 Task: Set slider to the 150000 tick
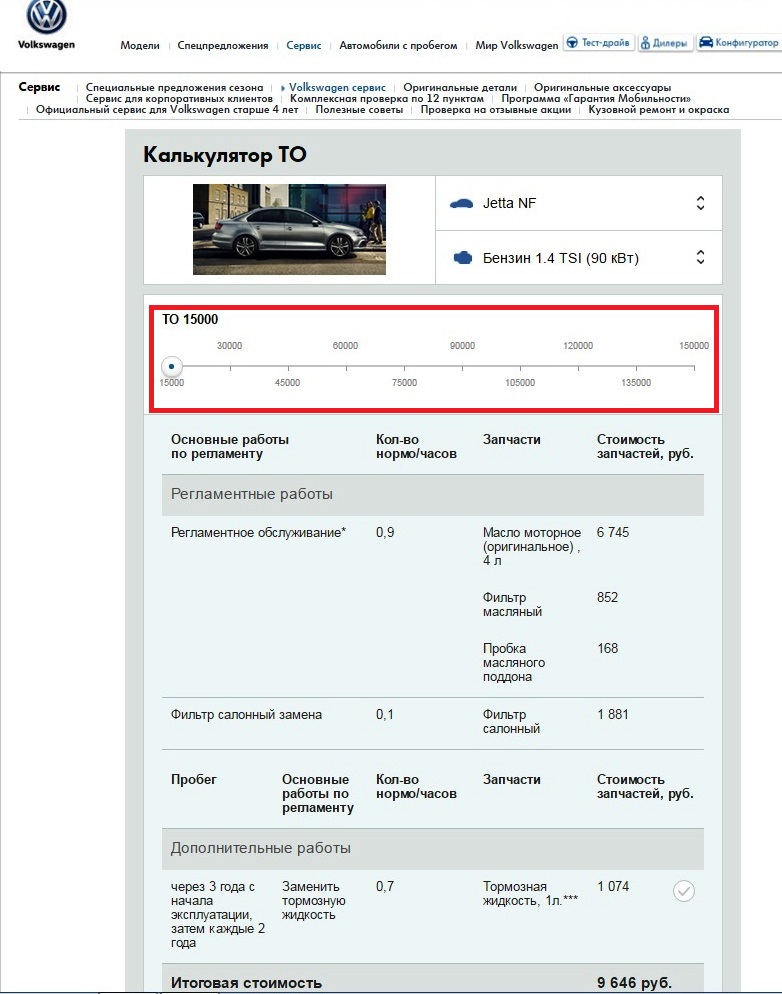pos(694,366)
